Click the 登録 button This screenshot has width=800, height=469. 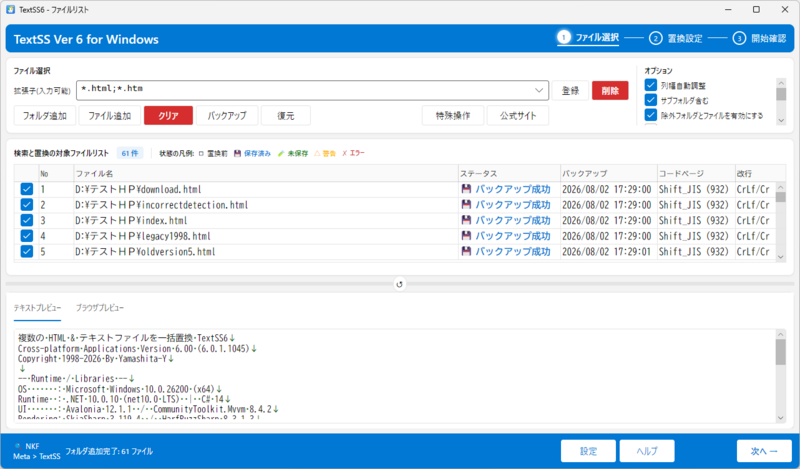click(x=570, y=91)
